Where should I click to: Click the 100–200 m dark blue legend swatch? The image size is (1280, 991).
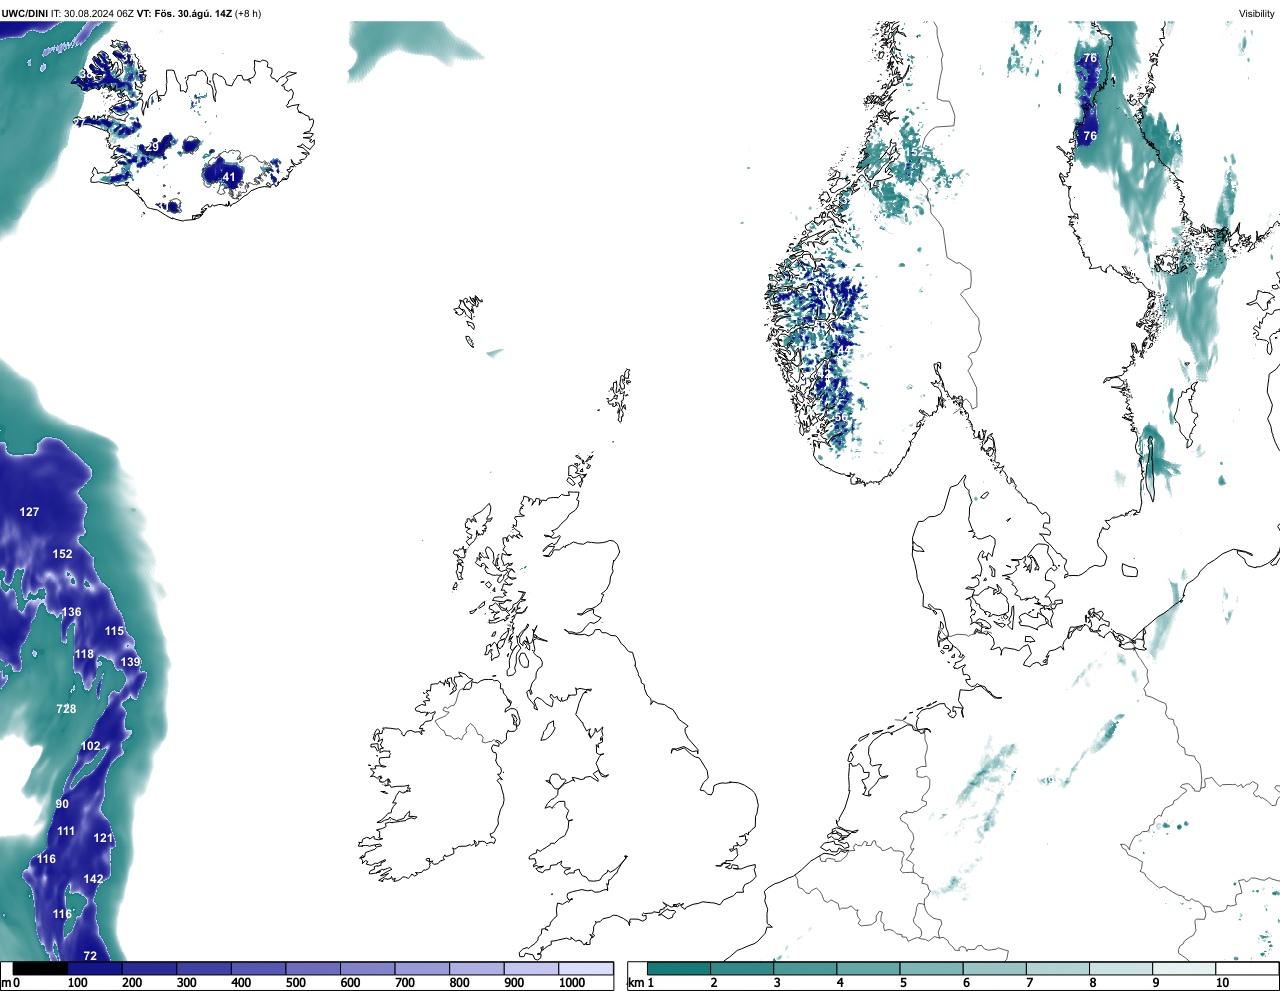[x=95, y=968]
